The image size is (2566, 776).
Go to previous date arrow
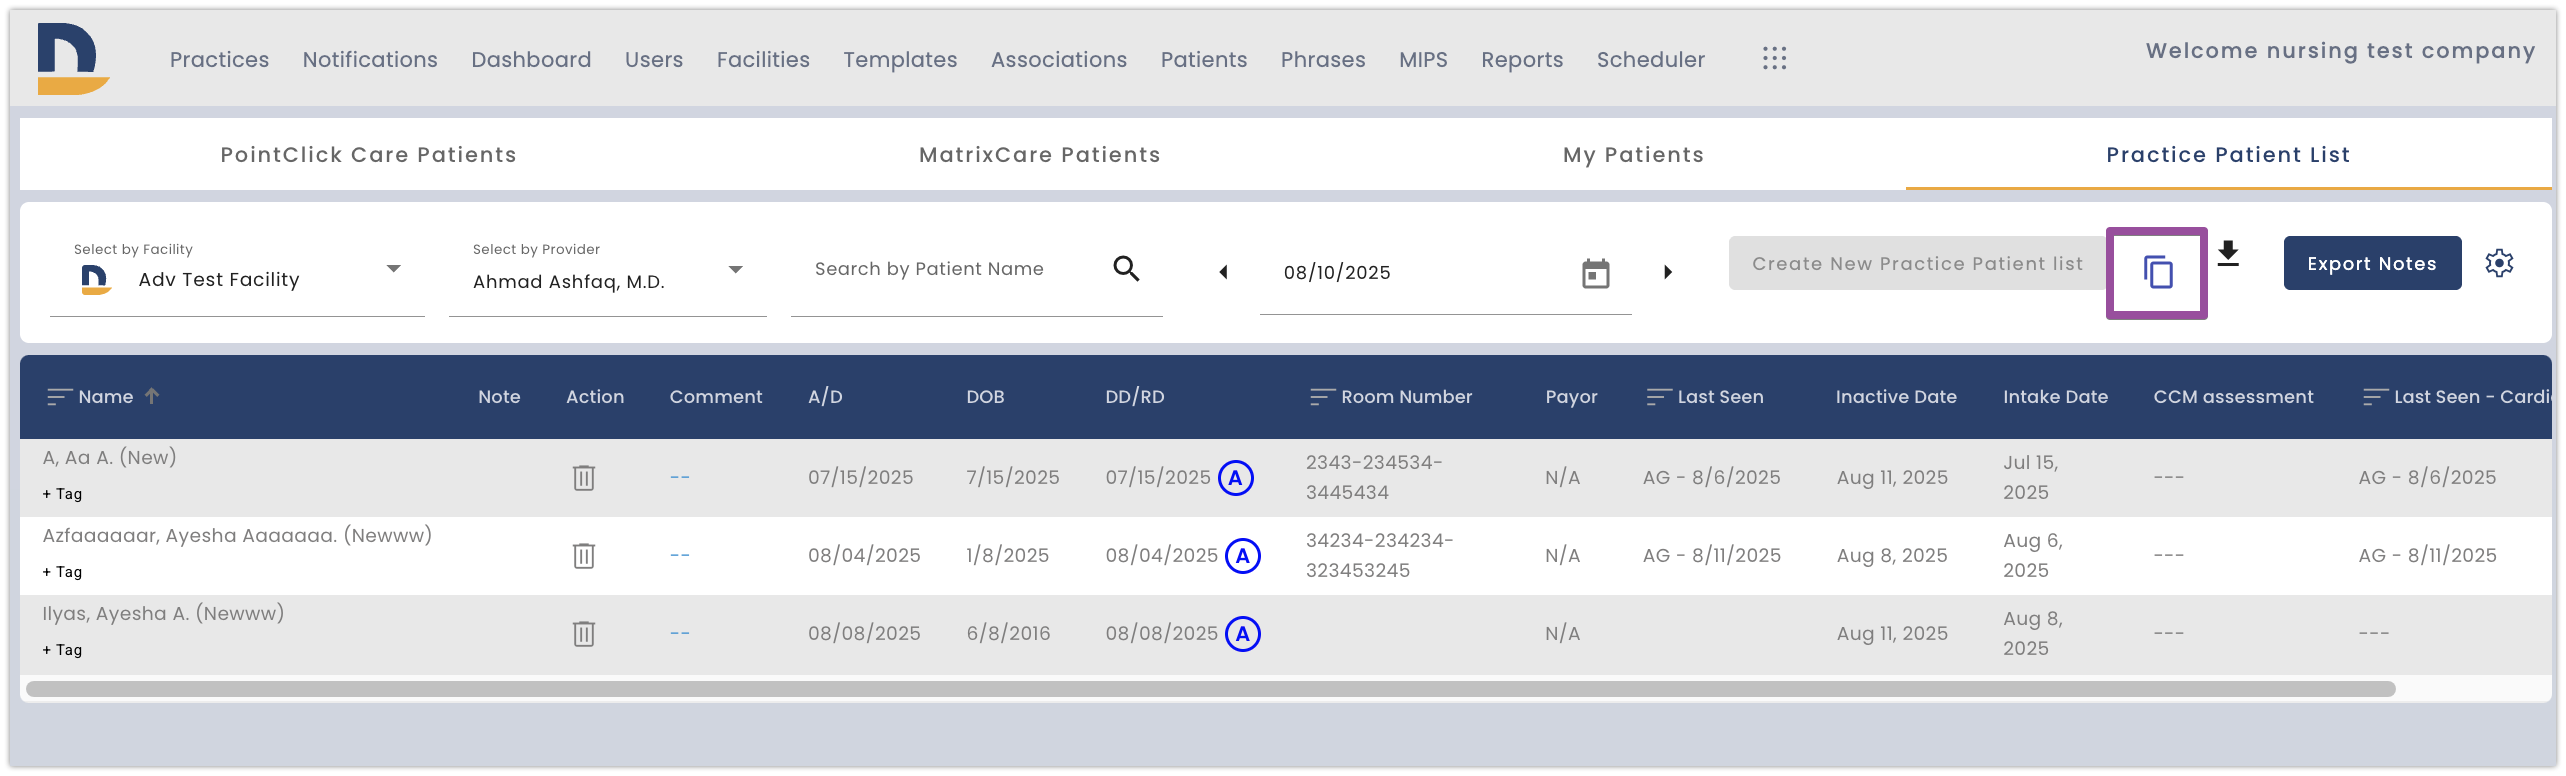(1222, 272)
